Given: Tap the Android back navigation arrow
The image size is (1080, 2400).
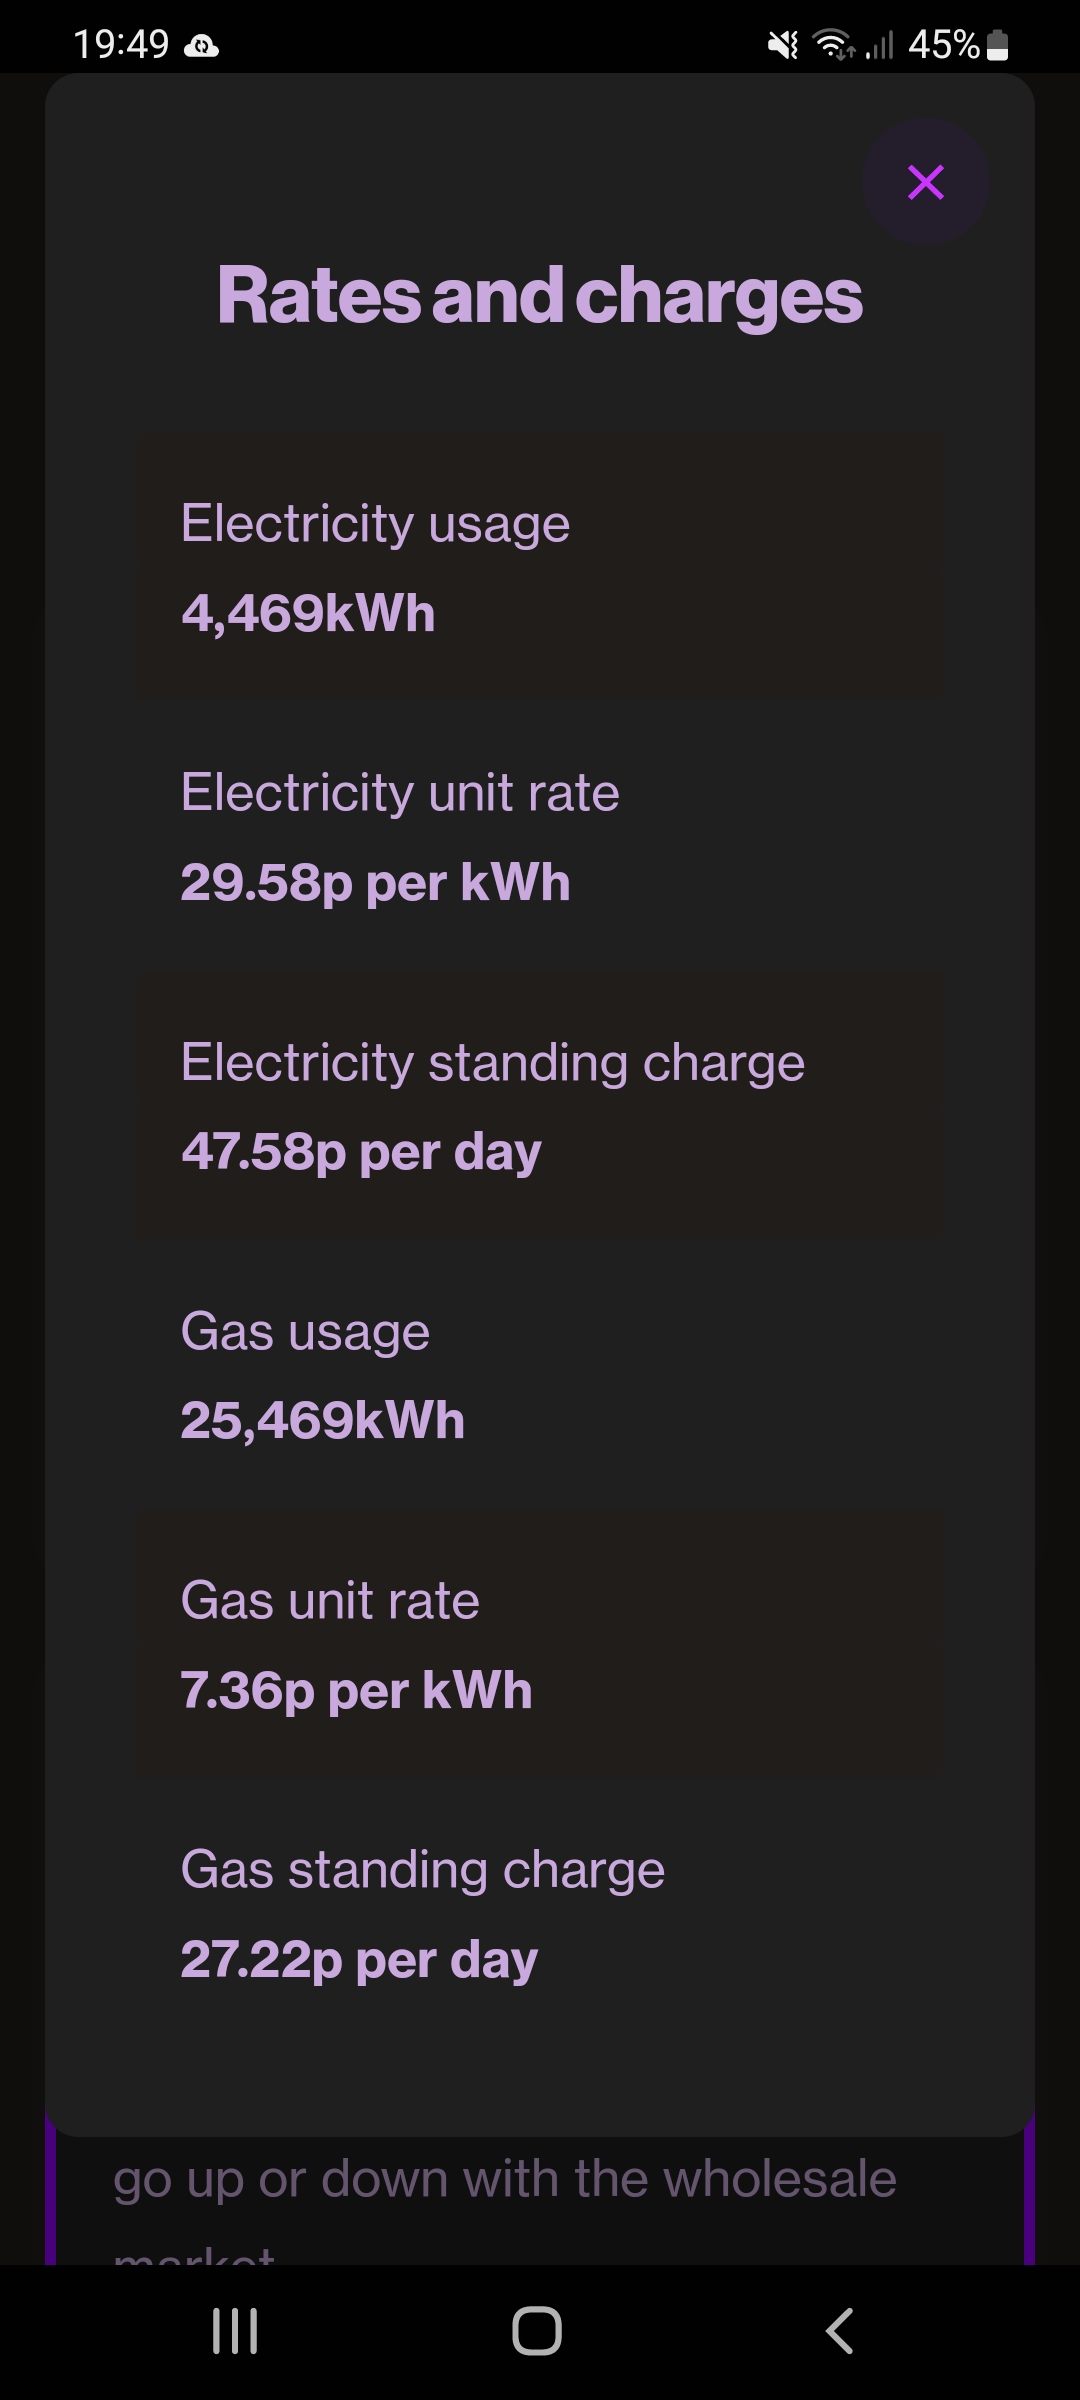Looking at the screenshot, I should tap(840, 2331).
